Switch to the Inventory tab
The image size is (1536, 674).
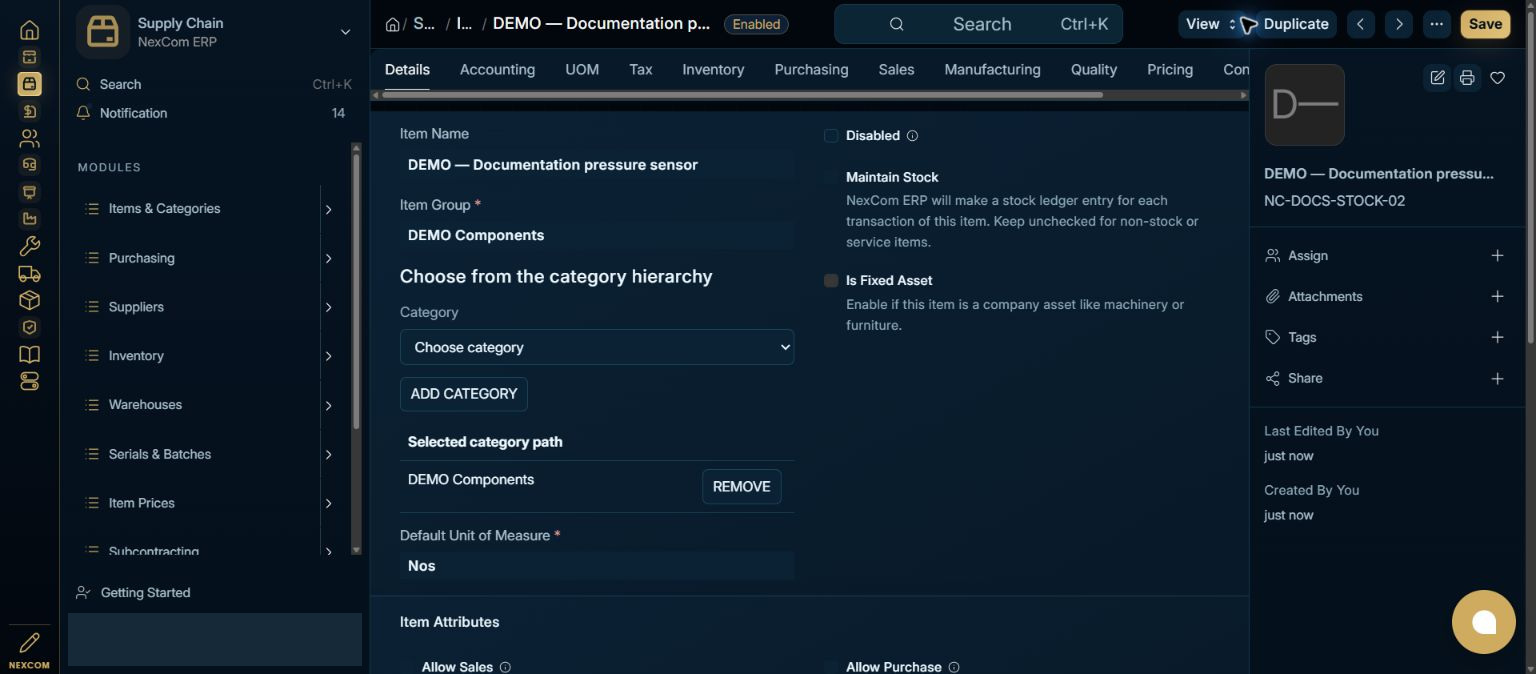pos(713,69)
